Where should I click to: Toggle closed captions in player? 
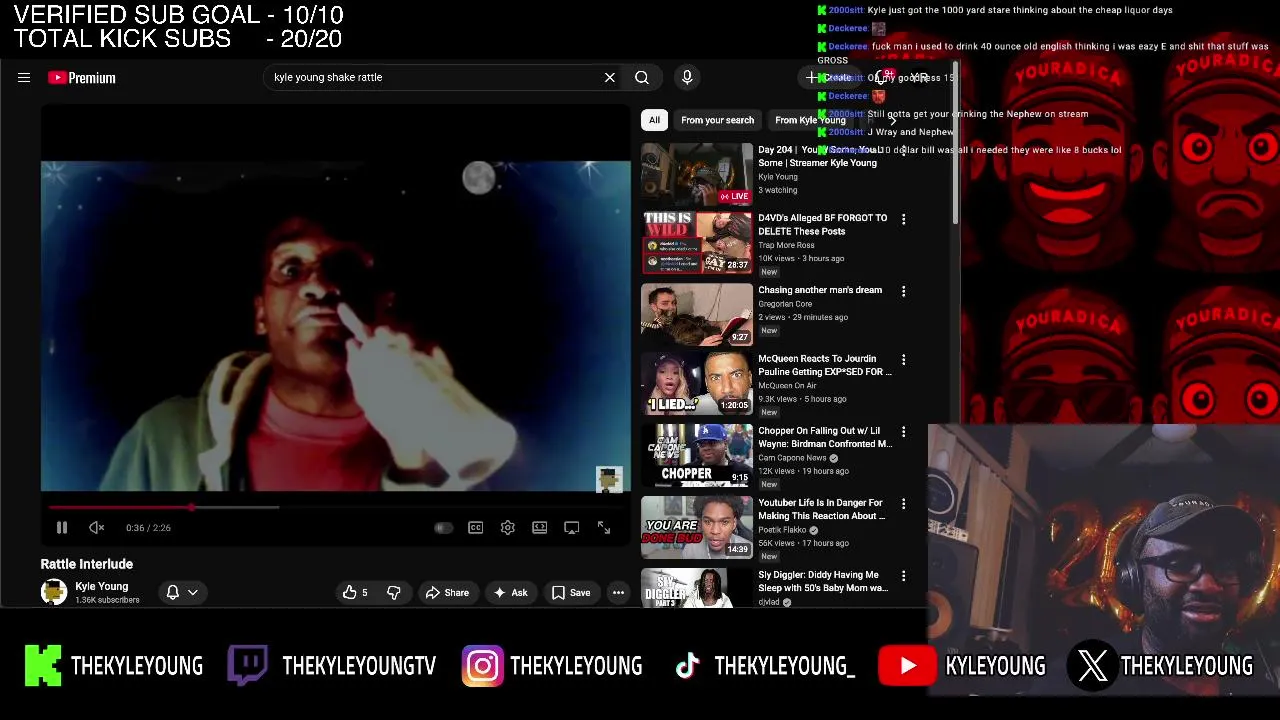[476, 528]
